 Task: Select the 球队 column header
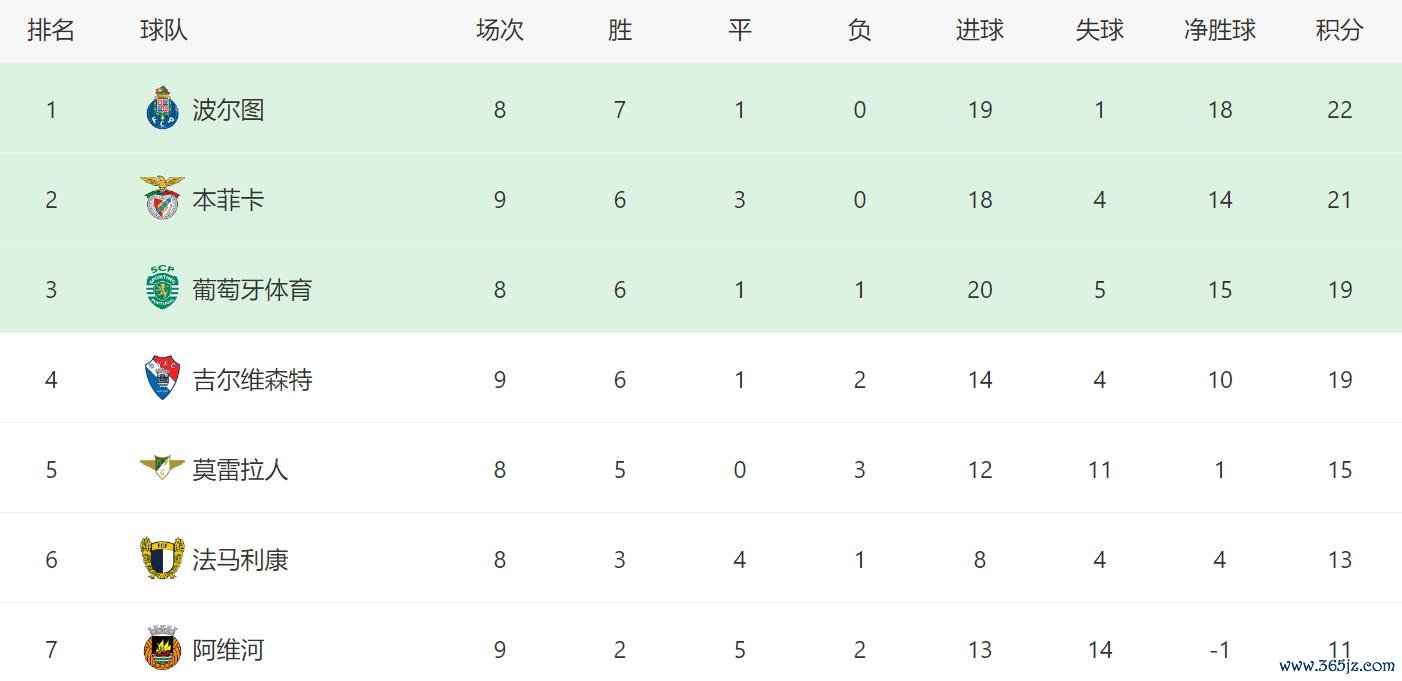[164, 31]
